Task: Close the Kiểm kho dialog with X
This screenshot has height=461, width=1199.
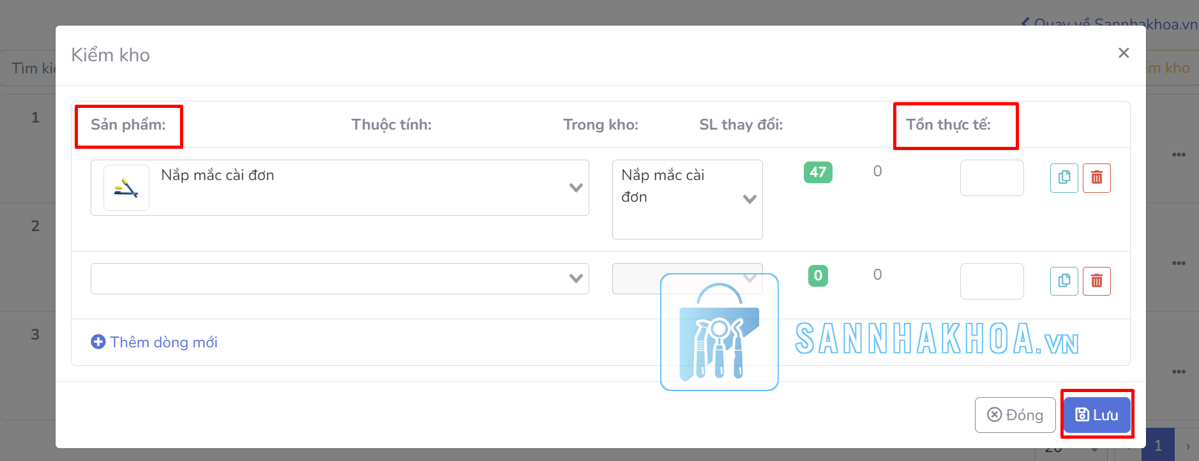Action: (1123, 53)
